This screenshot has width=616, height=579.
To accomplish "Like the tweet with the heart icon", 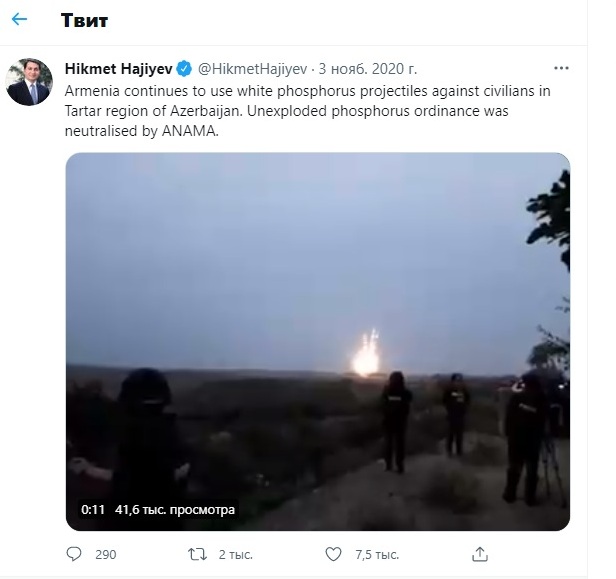I will (x=334, y=553).
